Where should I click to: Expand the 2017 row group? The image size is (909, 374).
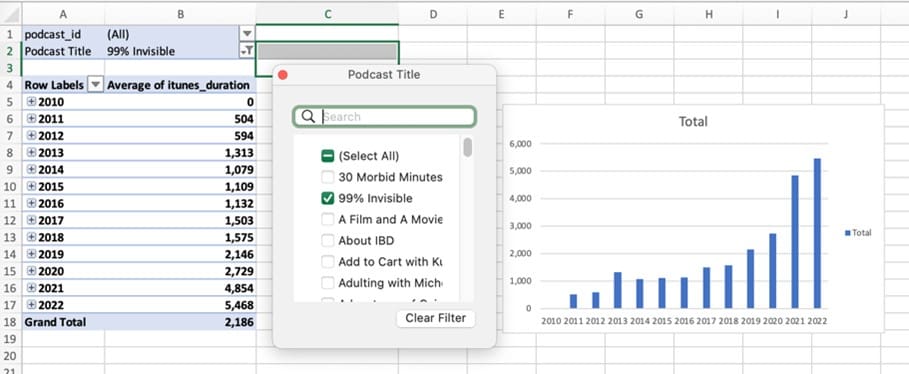coord(31,220)
